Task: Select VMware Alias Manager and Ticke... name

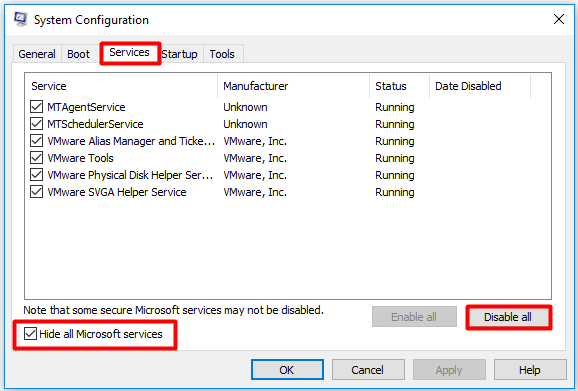Action: point(131,141)
